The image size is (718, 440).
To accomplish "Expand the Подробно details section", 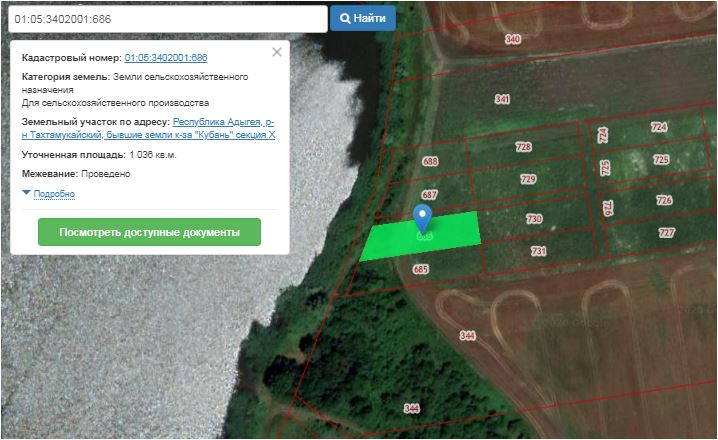I will [53, 193].
